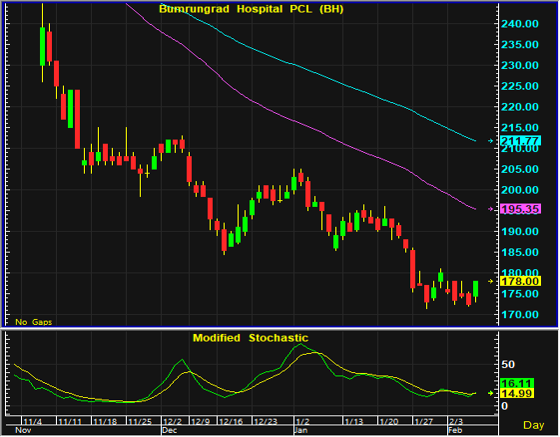Click the yellow 178.00 last price tag
560x437 pixels.
521,281
